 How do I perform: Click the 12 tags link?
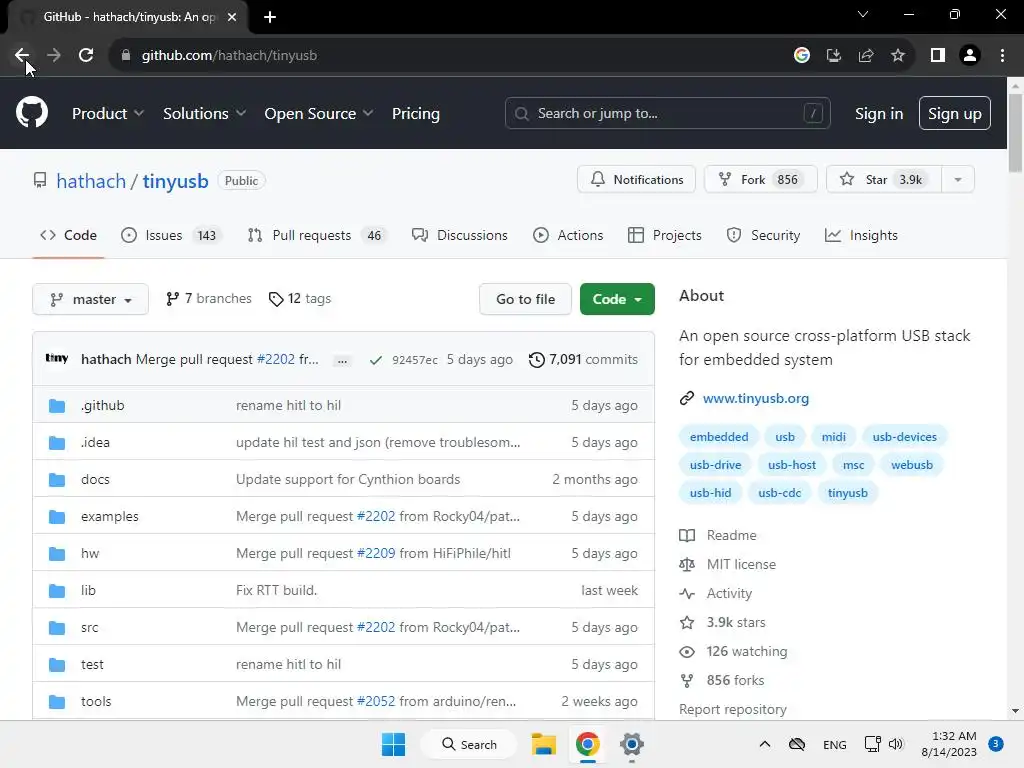click(x=300, y=298)
